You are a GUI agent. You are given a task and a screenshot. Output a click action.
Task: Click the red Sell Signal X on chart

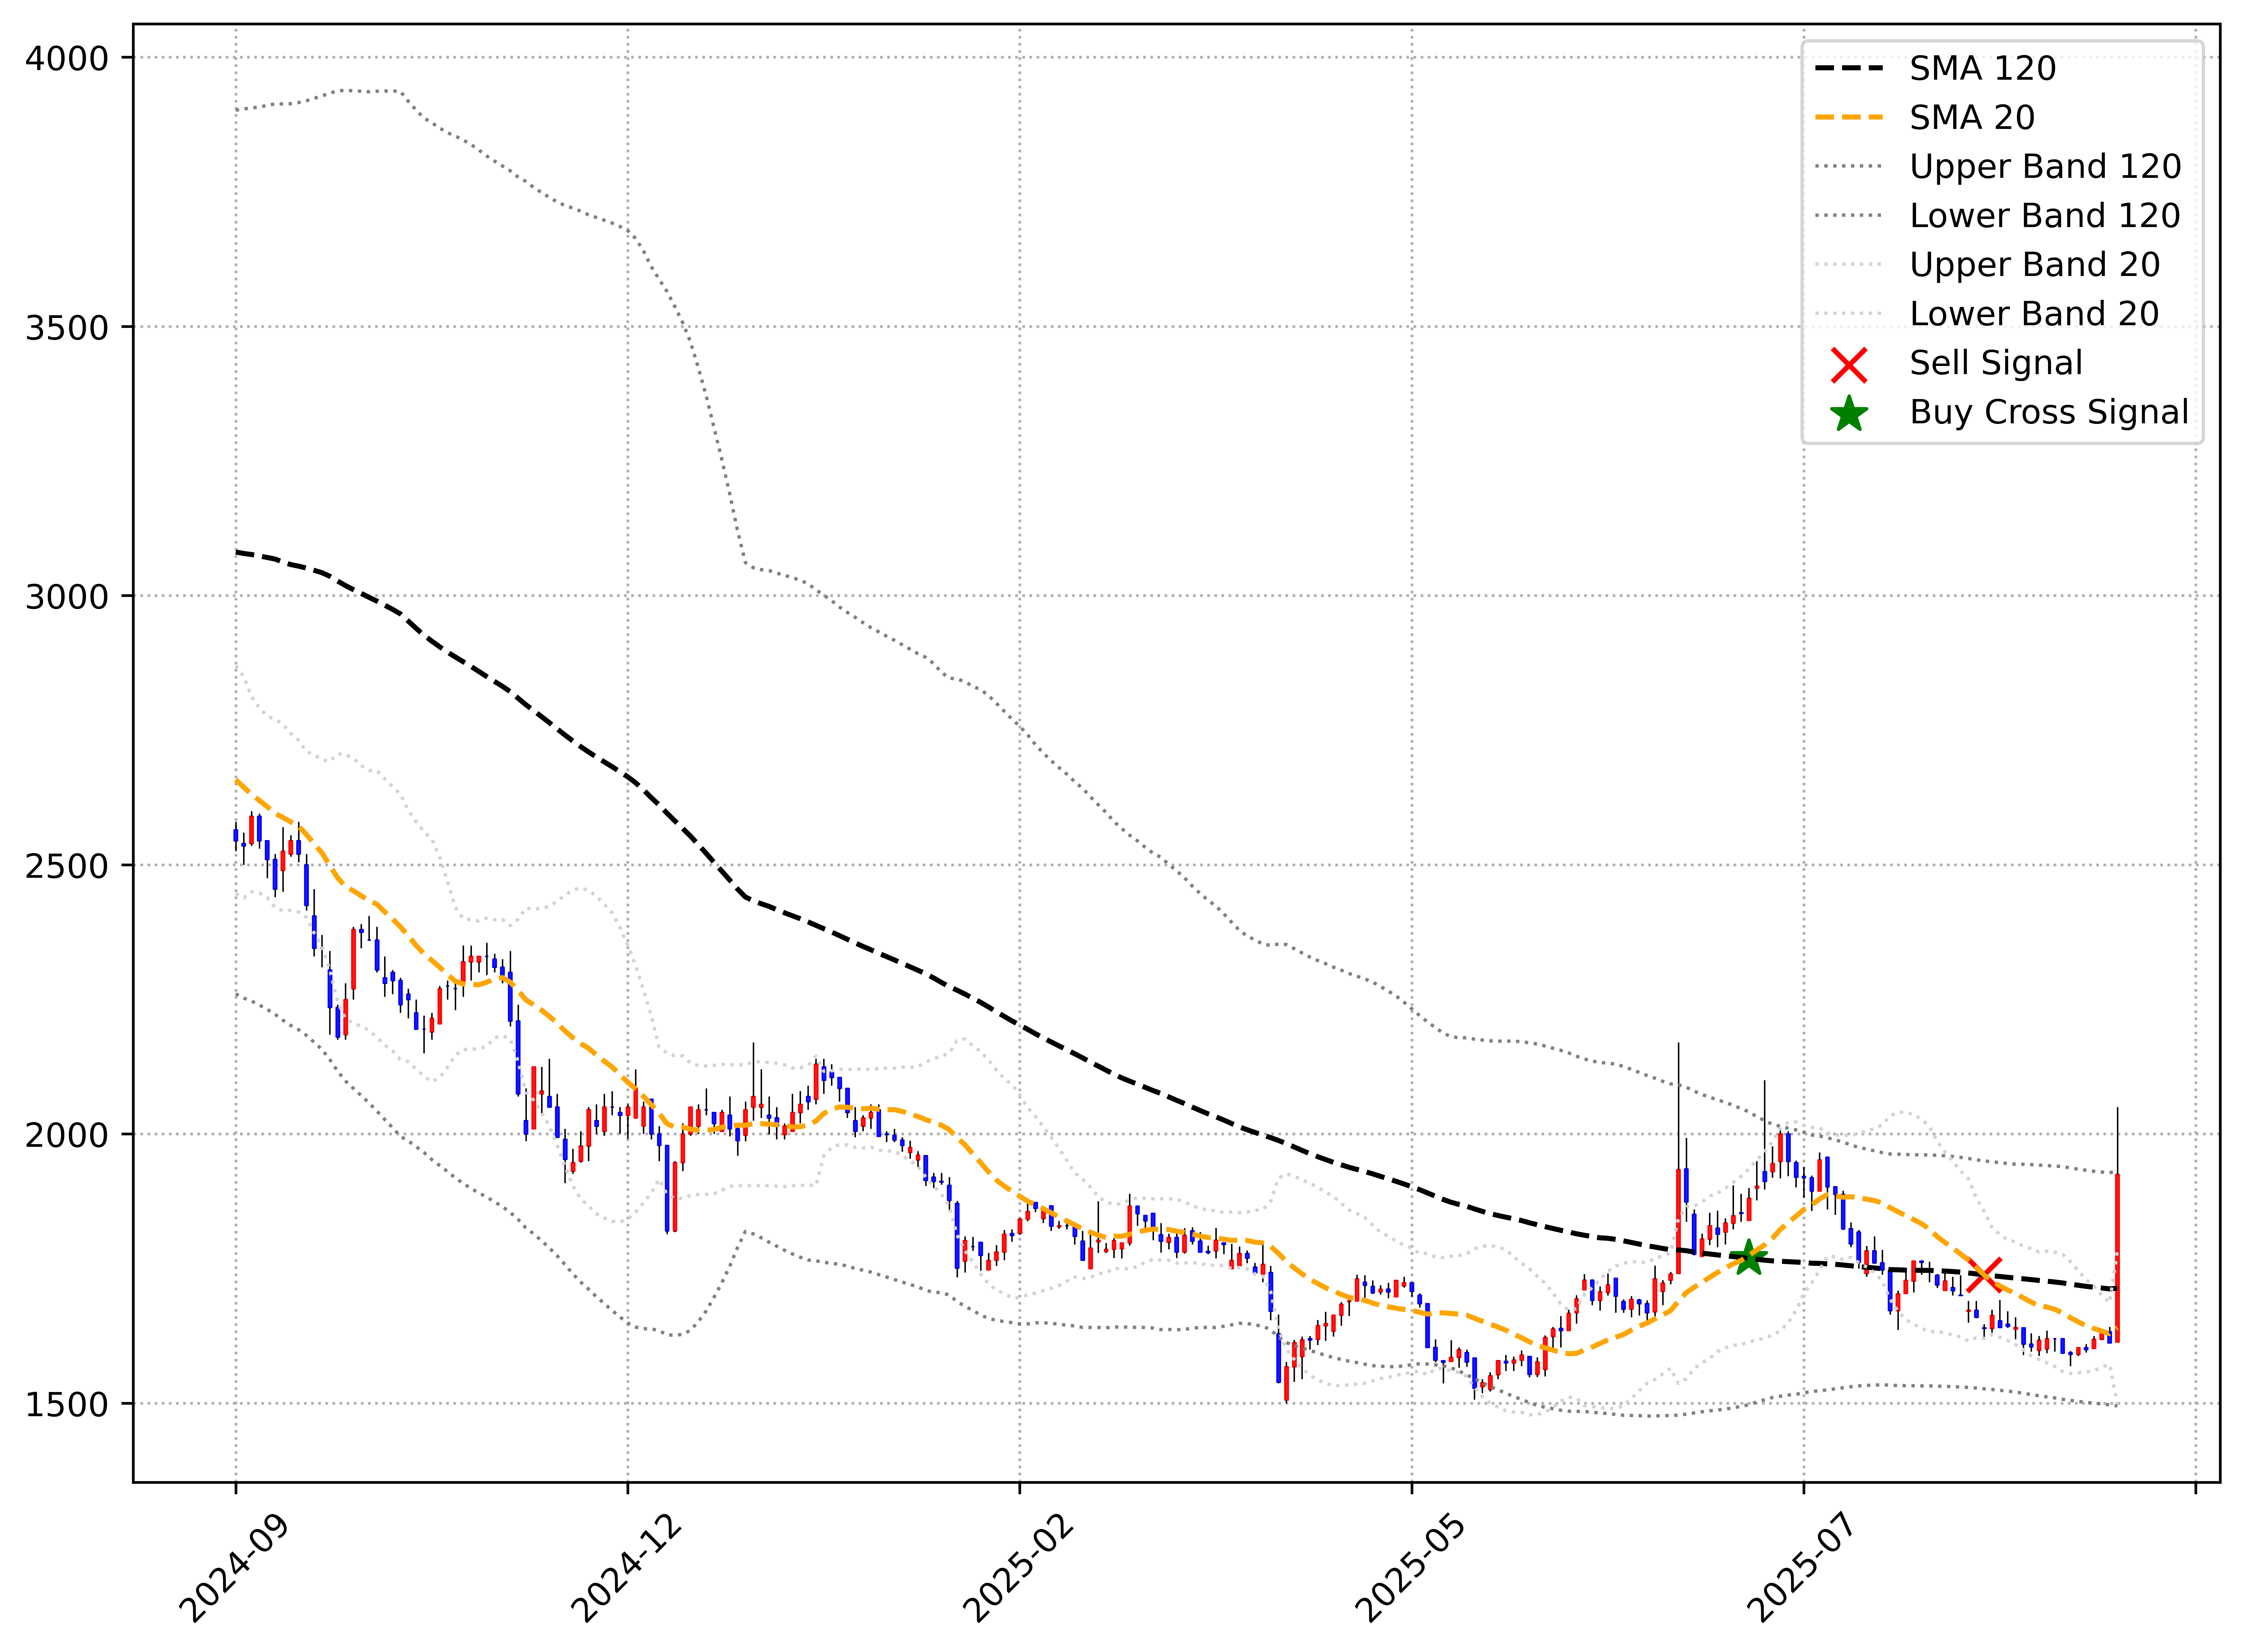pyautogui.click(x=1984, y=1275)
